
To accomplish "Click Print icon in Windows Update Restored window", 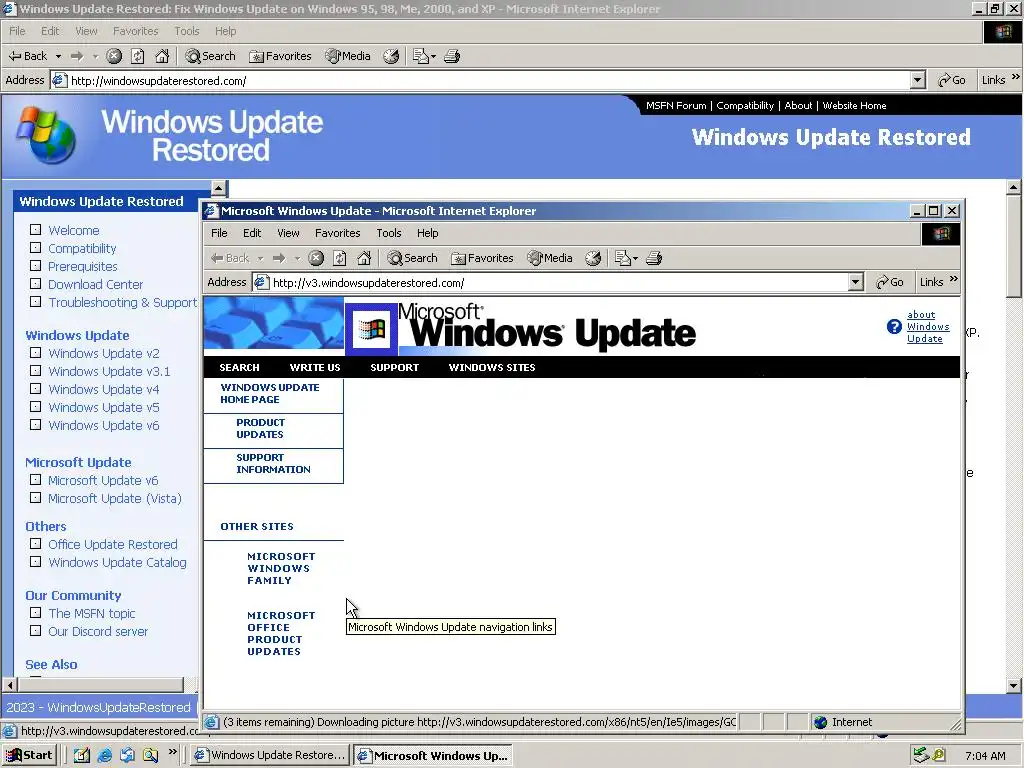I will [x=452, y=56].
